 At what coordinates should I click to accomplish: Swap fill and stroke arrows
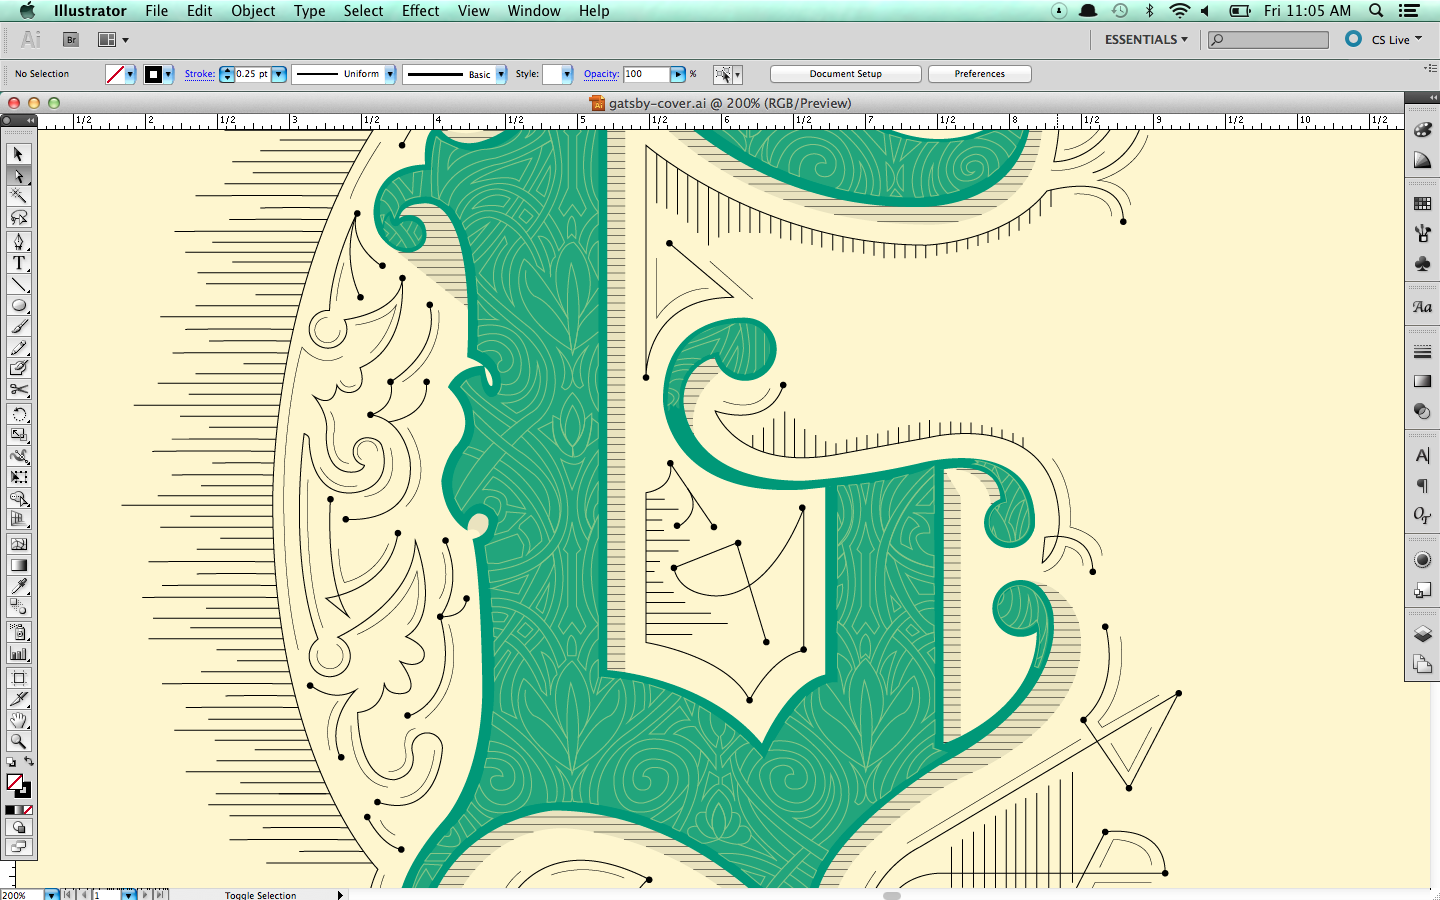(29, 762)
